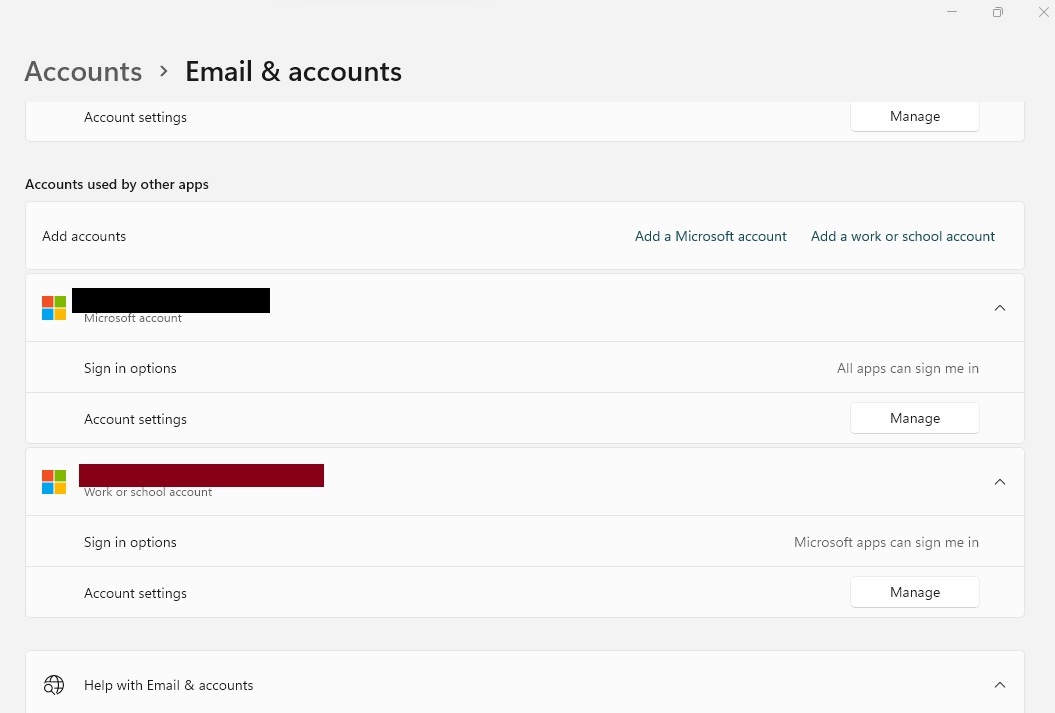1055x713 pixels.
Task: Restore down the Settings window
Action: pos(998,12)
